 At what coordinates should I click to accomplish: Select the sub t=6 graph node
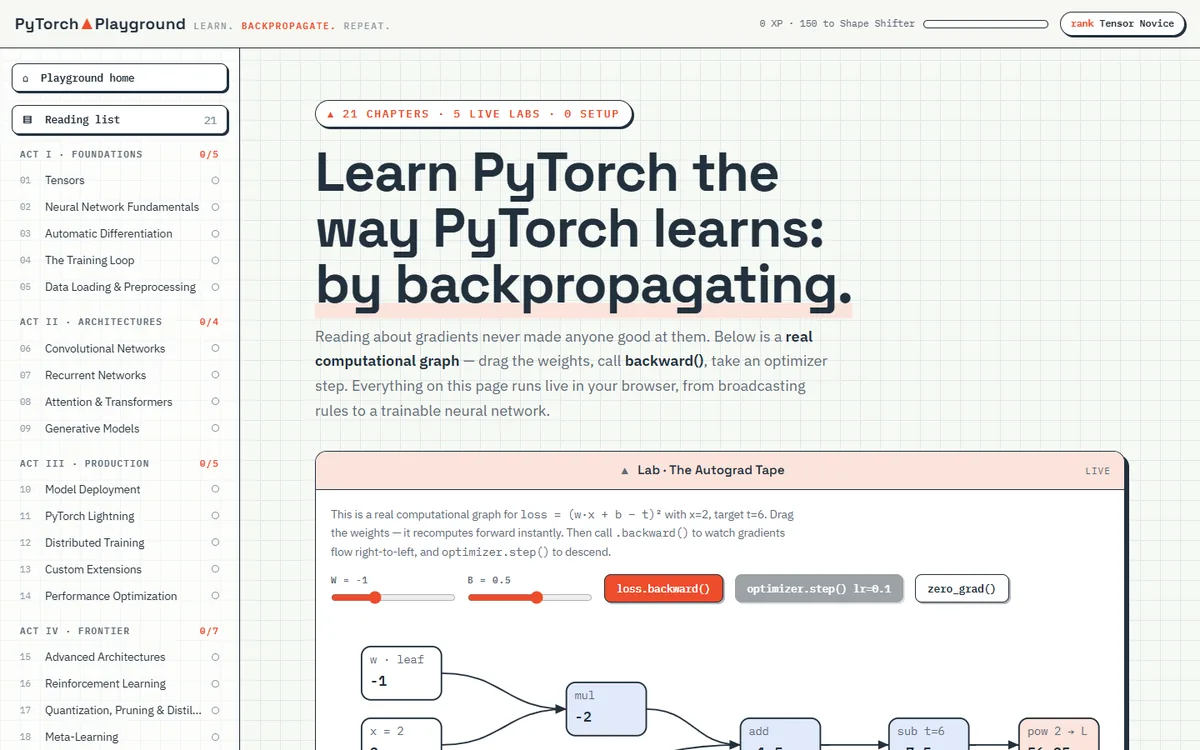pyautogui.click(x=929, y=734)
